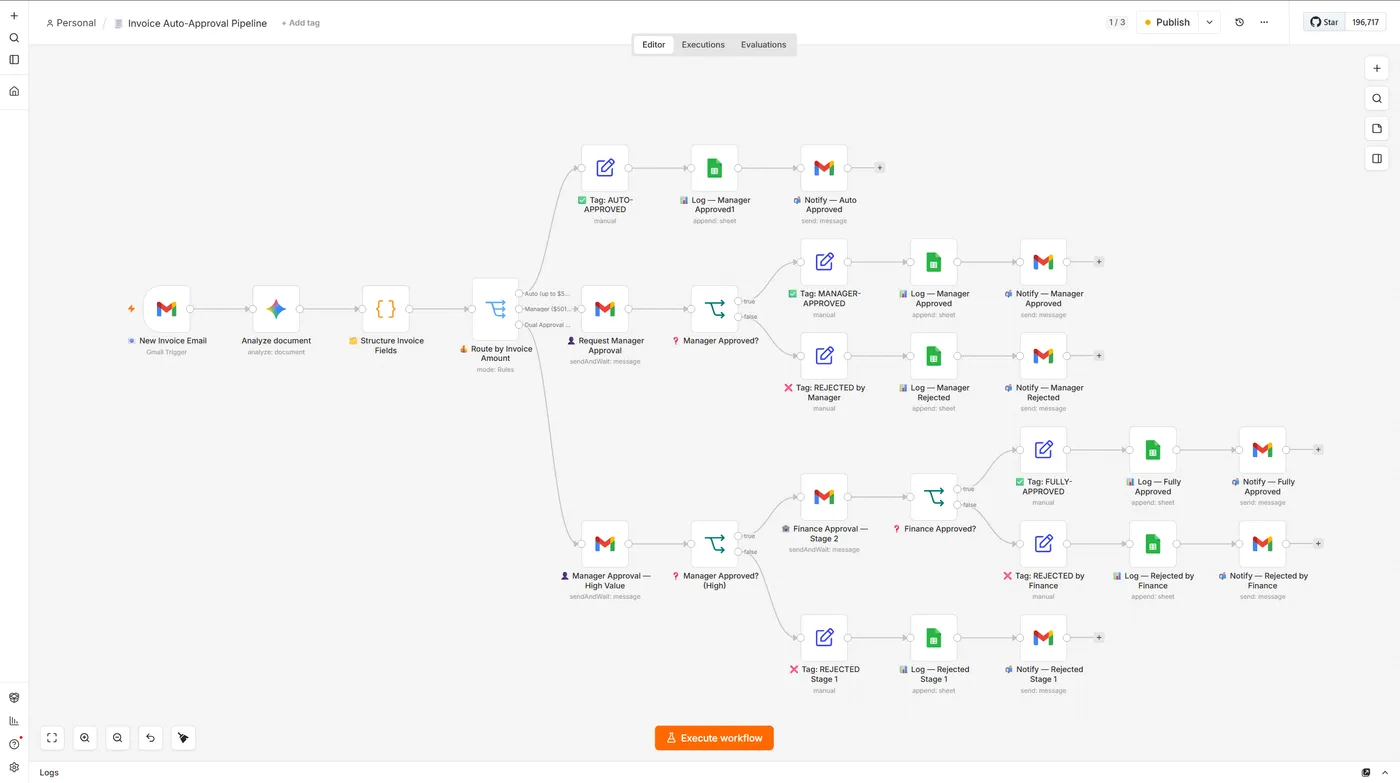
Task: Open the Log — Manager Rejected sheets node
Action: pyautogui.click(x=934, y=356)
